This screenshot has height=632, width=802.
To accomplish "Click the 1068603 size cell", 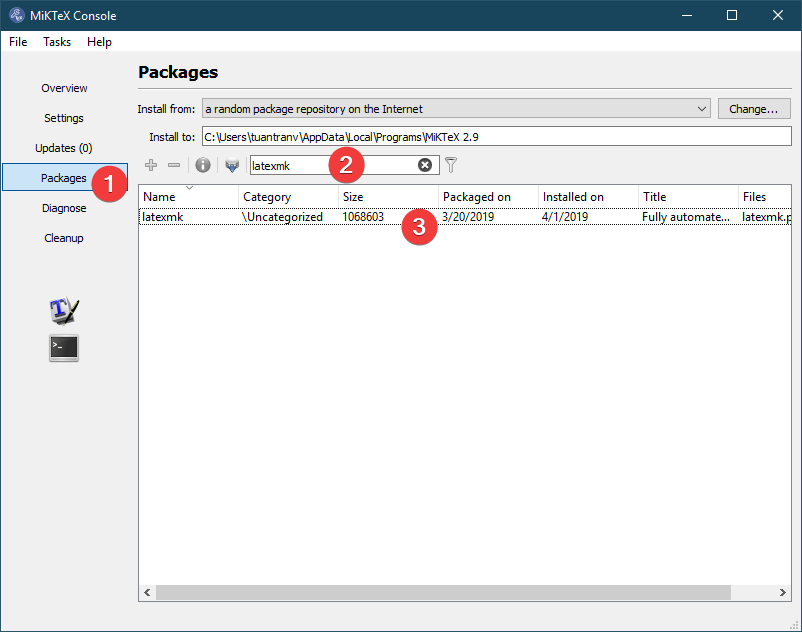I will click(363, 217).
